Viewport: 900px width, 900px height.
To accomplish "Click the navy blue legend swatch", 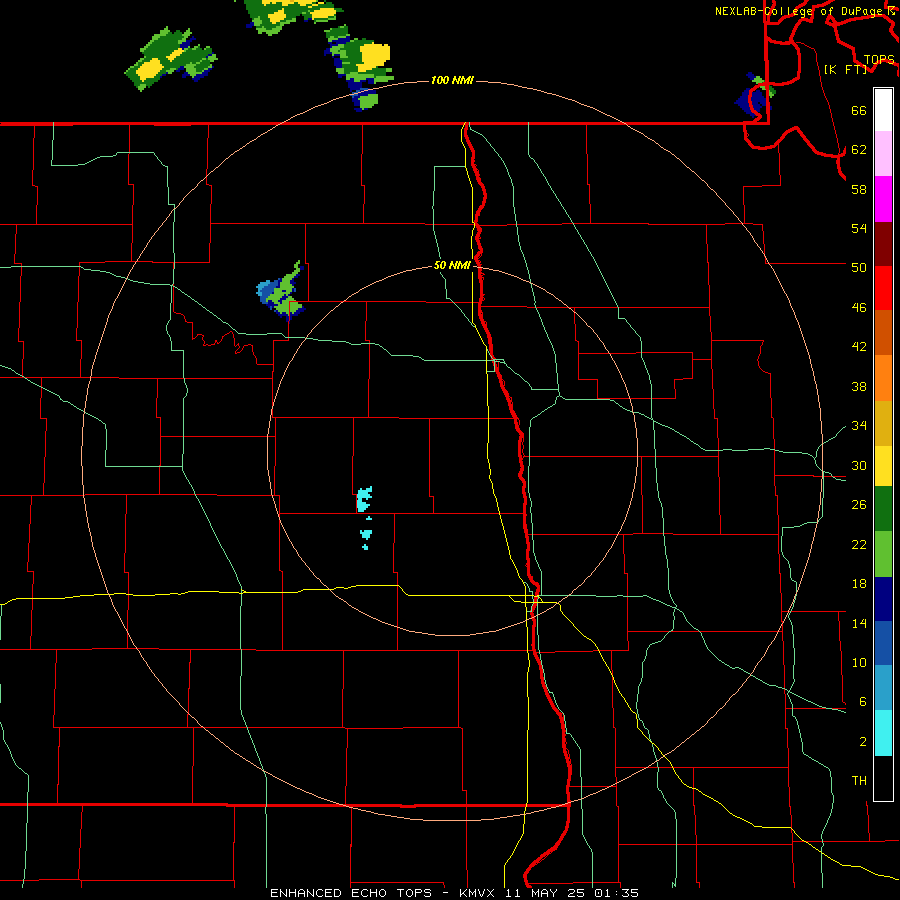I will [x=883, y=599].
